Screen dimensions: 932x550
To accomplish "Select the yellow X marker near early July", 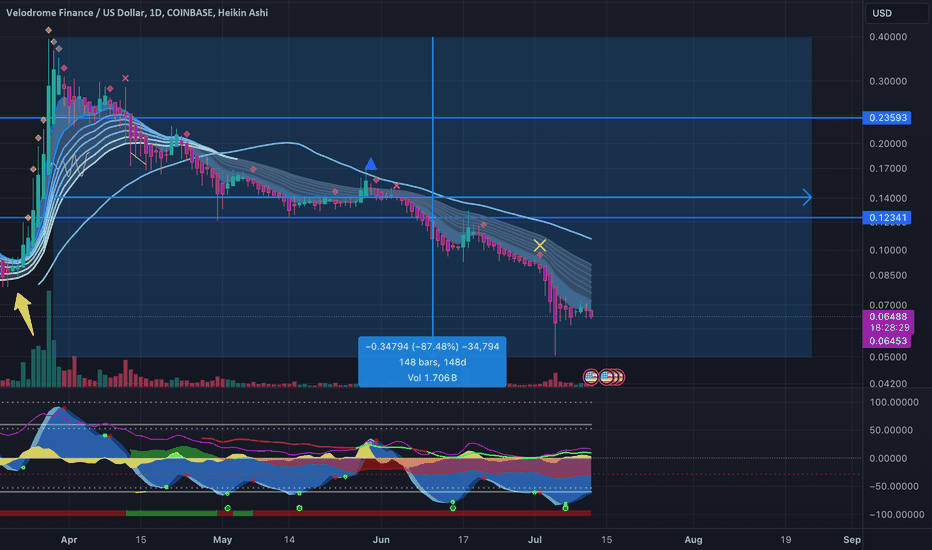I will click(x=540, y=245).
